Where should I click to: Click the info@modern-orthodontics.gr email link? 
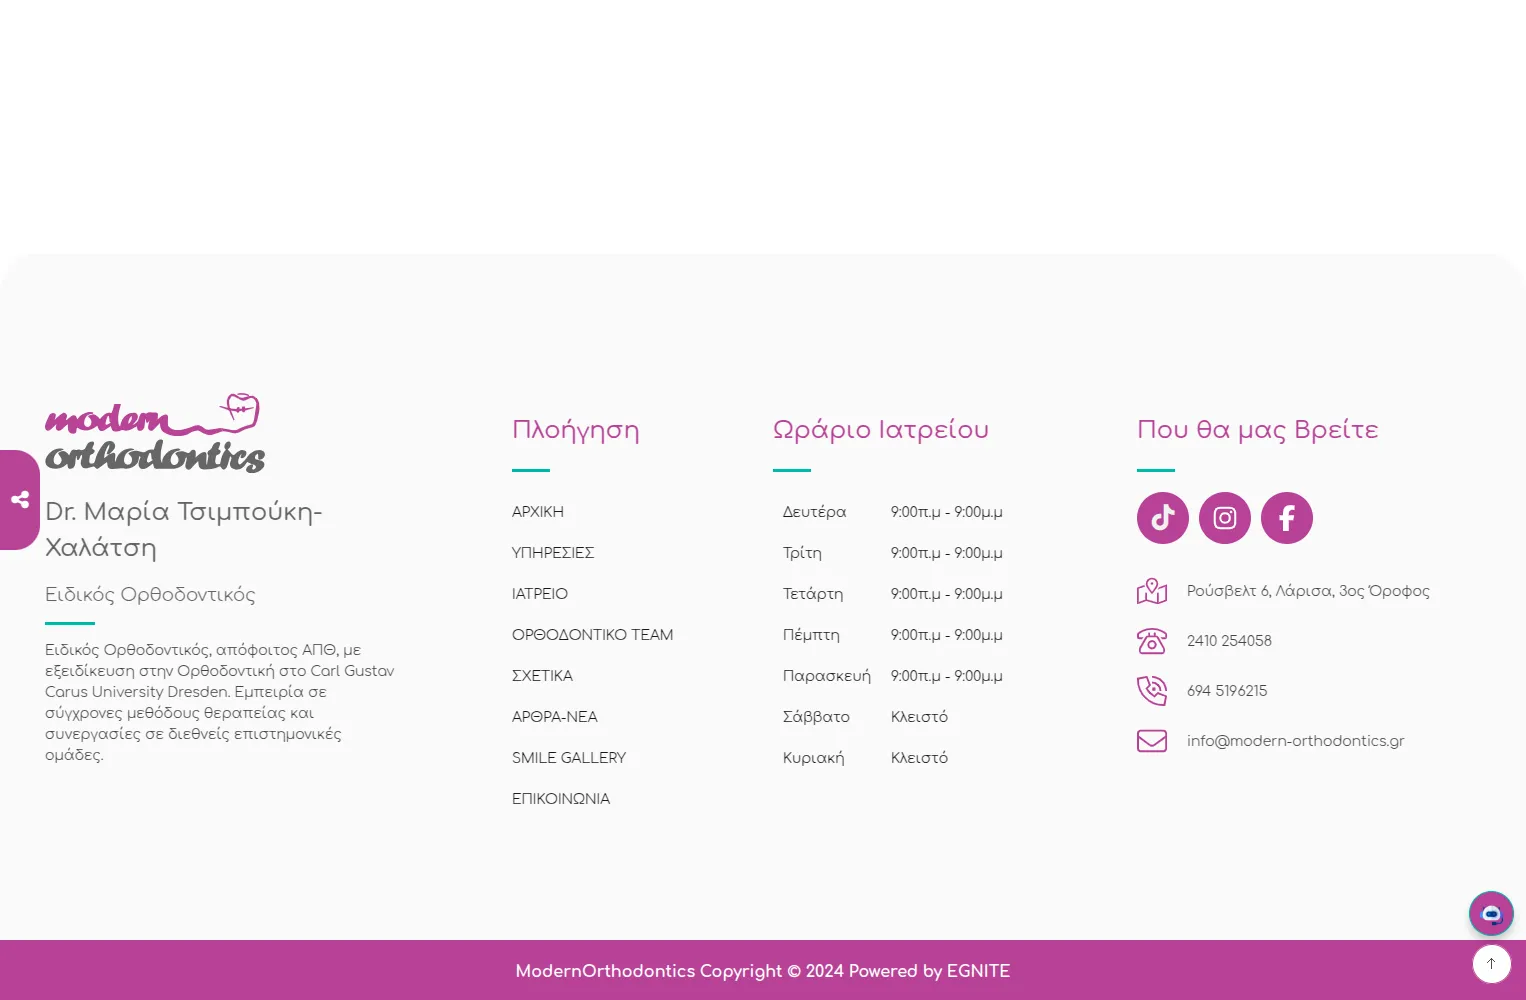1295,741
